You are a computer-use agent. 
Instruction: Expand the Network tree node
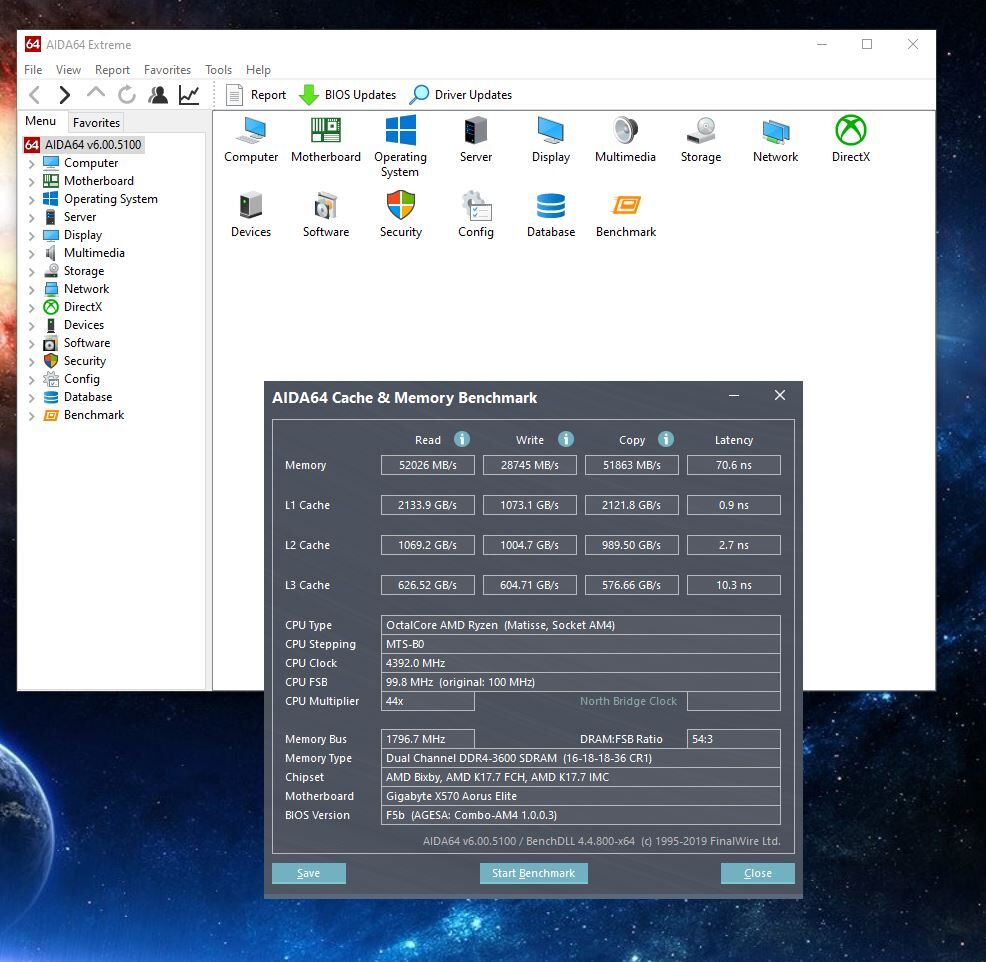coord(31,290)
